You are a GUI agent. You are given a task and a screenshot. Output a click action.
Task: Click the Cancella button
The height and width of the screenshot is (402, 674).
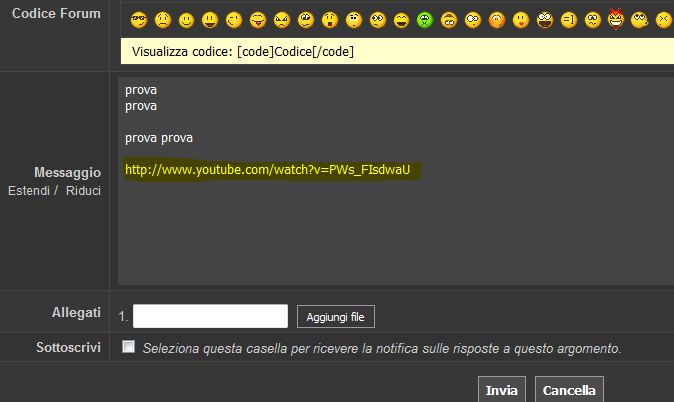point(569,390)
